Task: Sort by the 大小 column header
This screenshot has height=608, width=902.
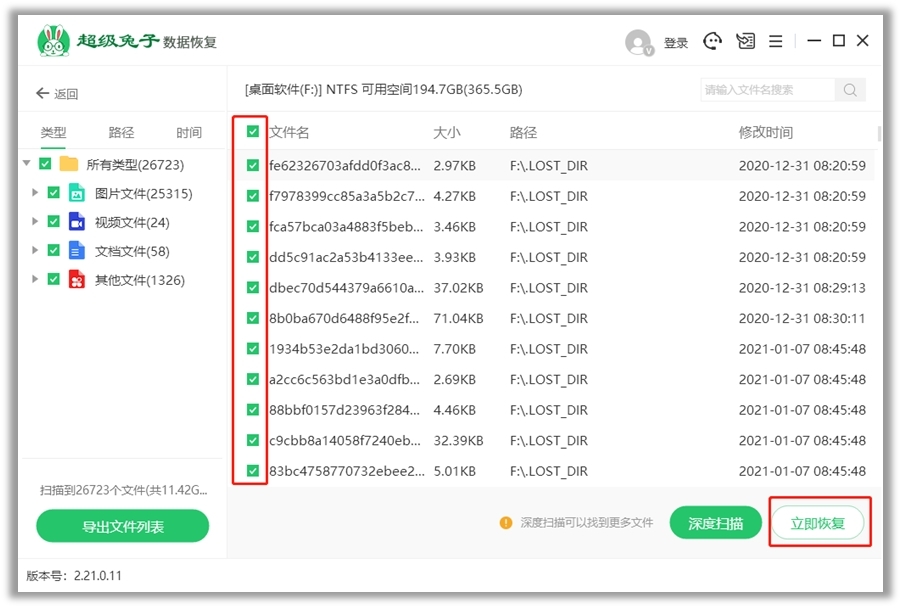Action: coord(447,133)
